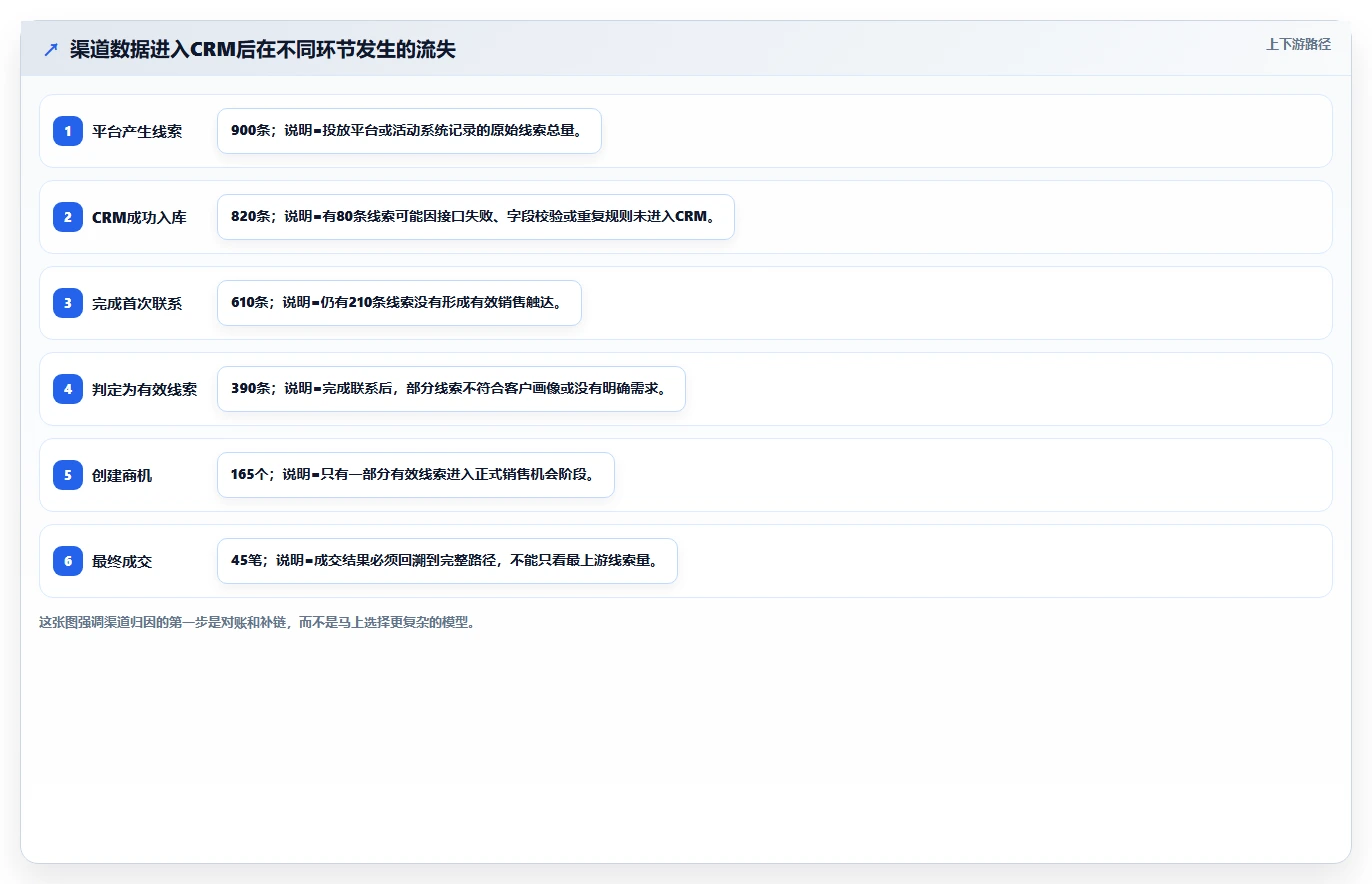Click the step 3 number badge

point(68,303)
